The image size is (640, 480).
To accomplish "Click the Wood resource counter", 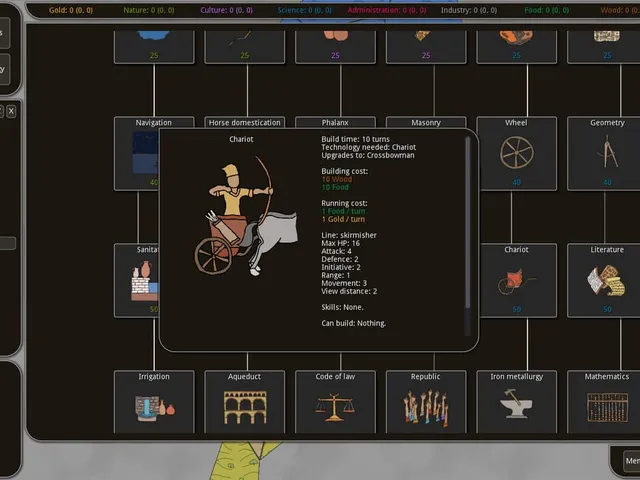I will click(x=620, y=10).
